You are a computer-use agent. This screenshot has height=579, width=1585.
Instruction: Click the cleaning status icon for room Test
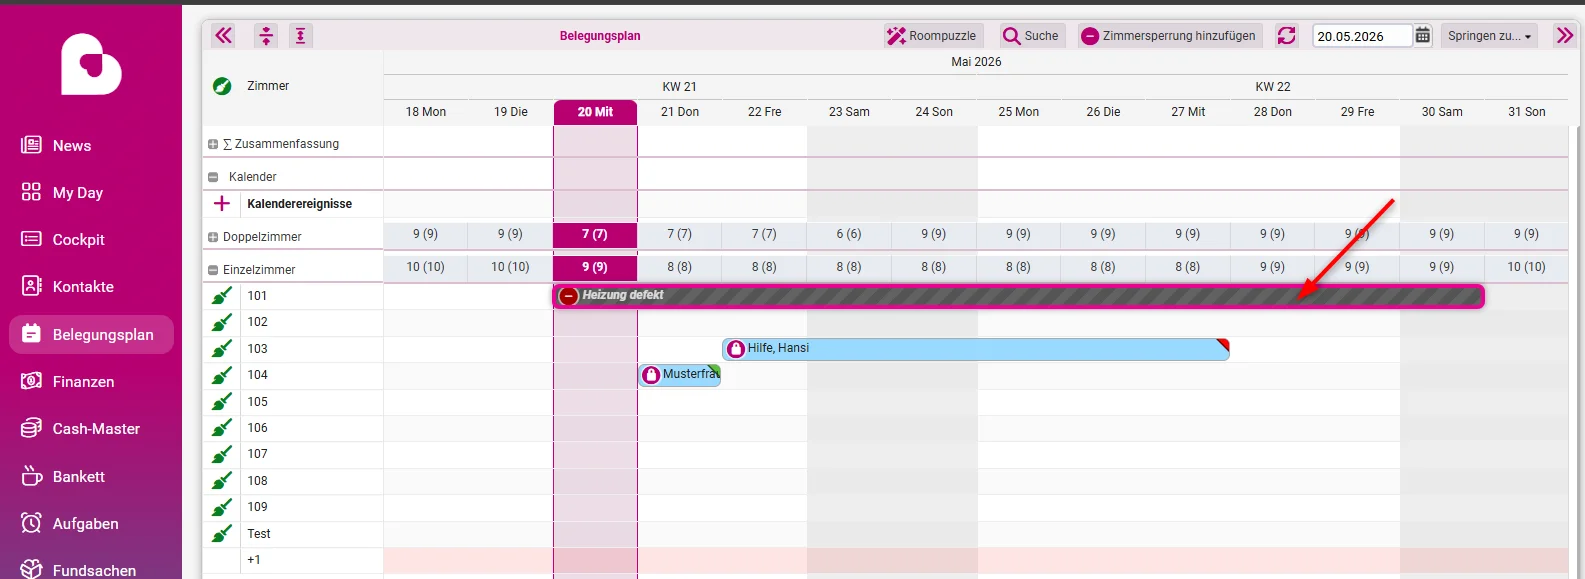222,534
